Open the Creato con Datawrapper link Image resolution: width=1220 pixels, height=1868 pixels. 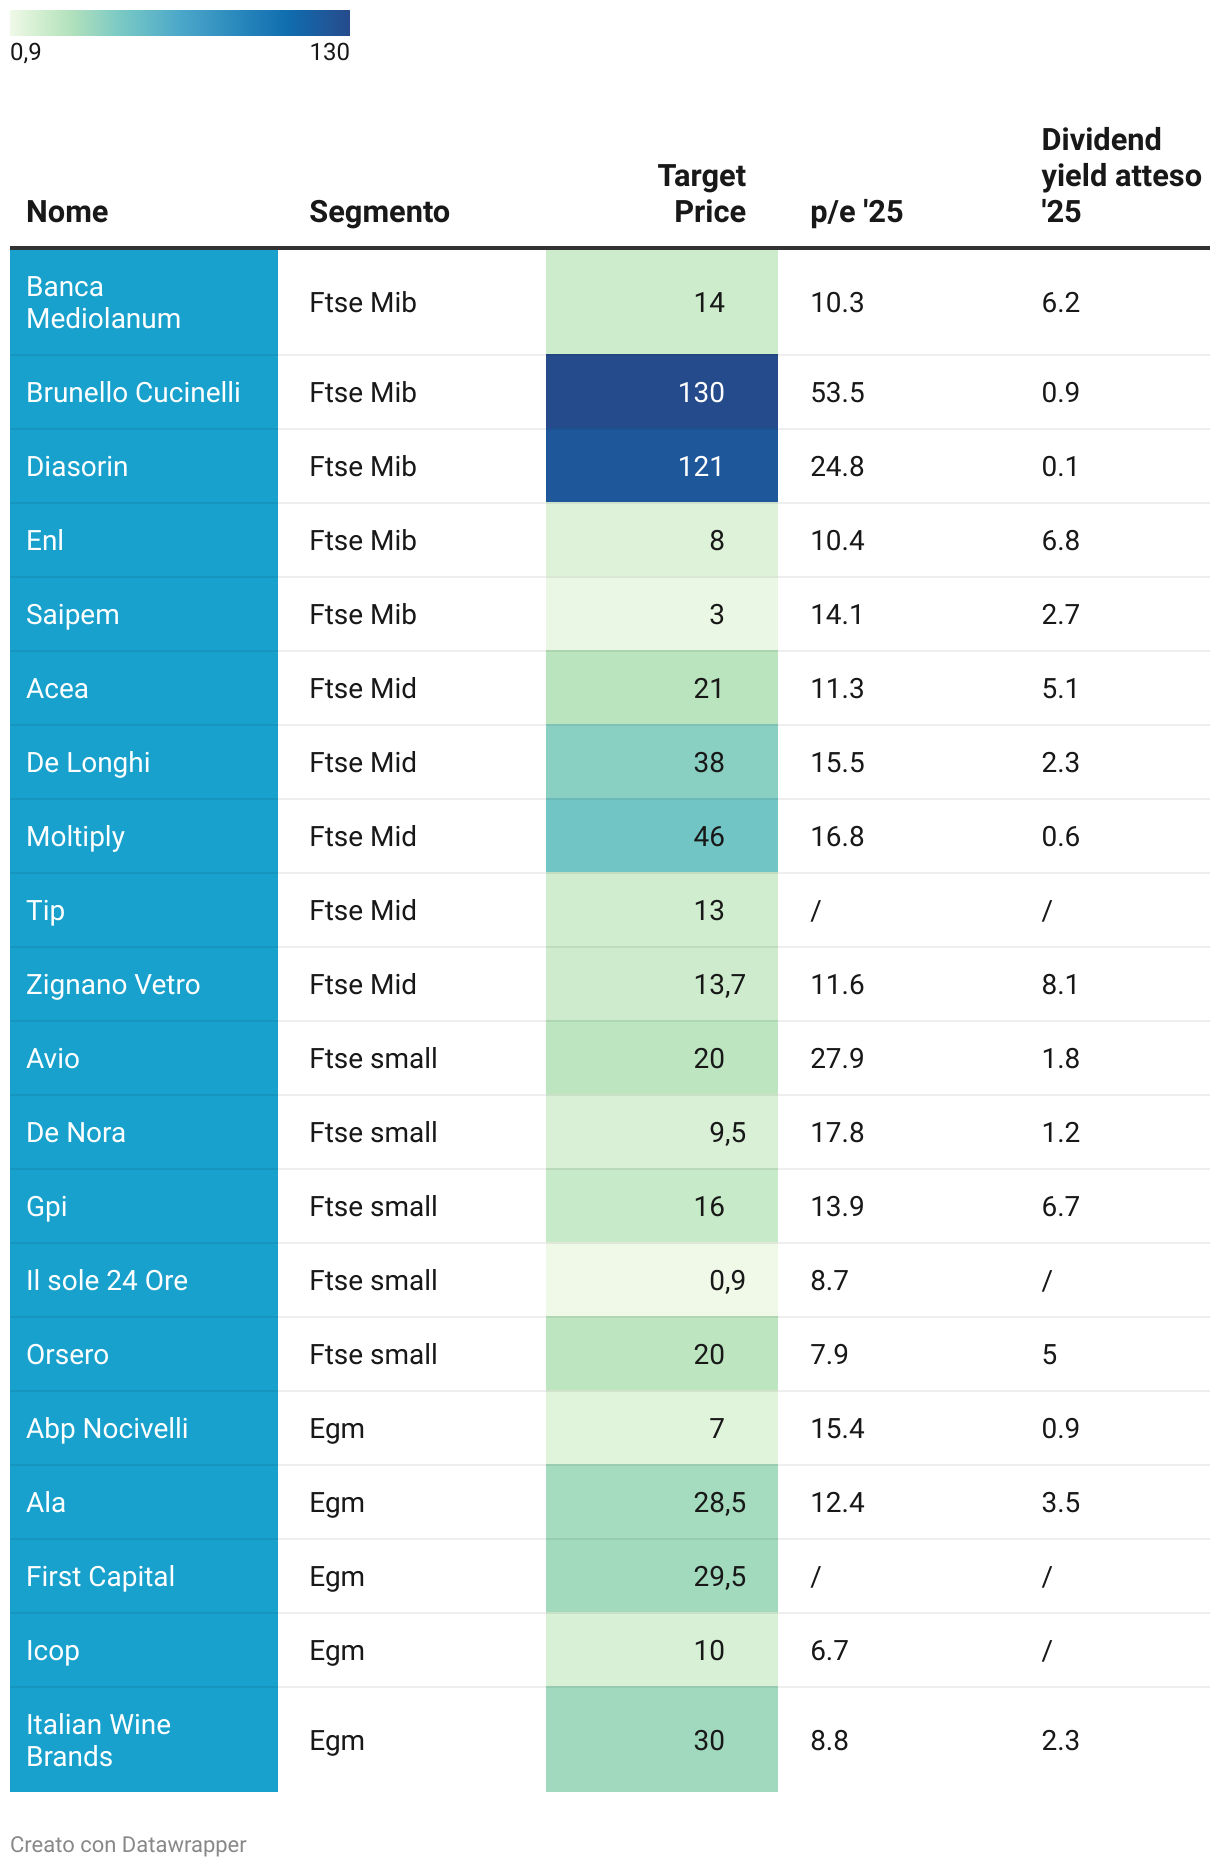point(128,1844)
